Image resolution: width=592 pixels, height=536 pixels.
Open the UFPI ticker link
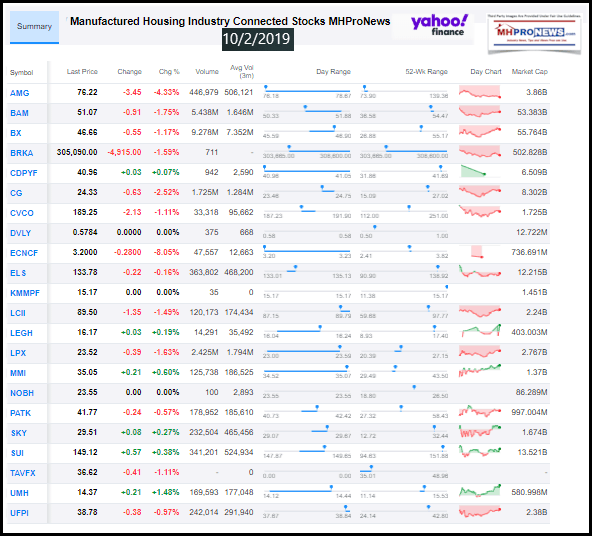(19, 513)
